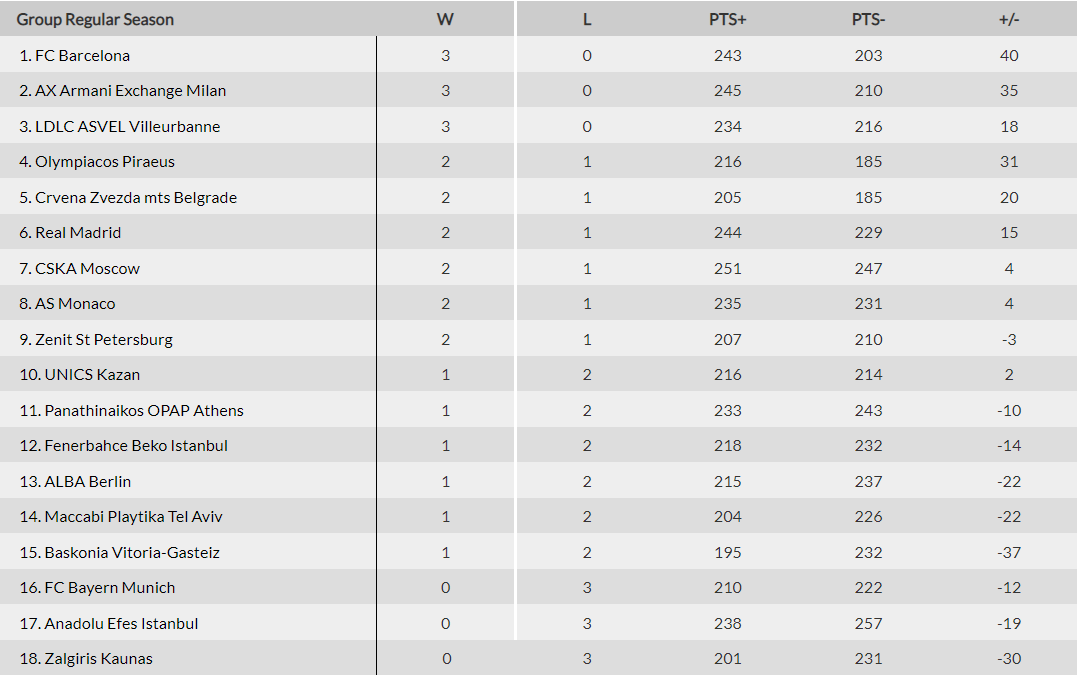Open Fenerbahce Beko Istanbul team link
The width and height of the screenshot is (1077, 678).
[136, 446]
